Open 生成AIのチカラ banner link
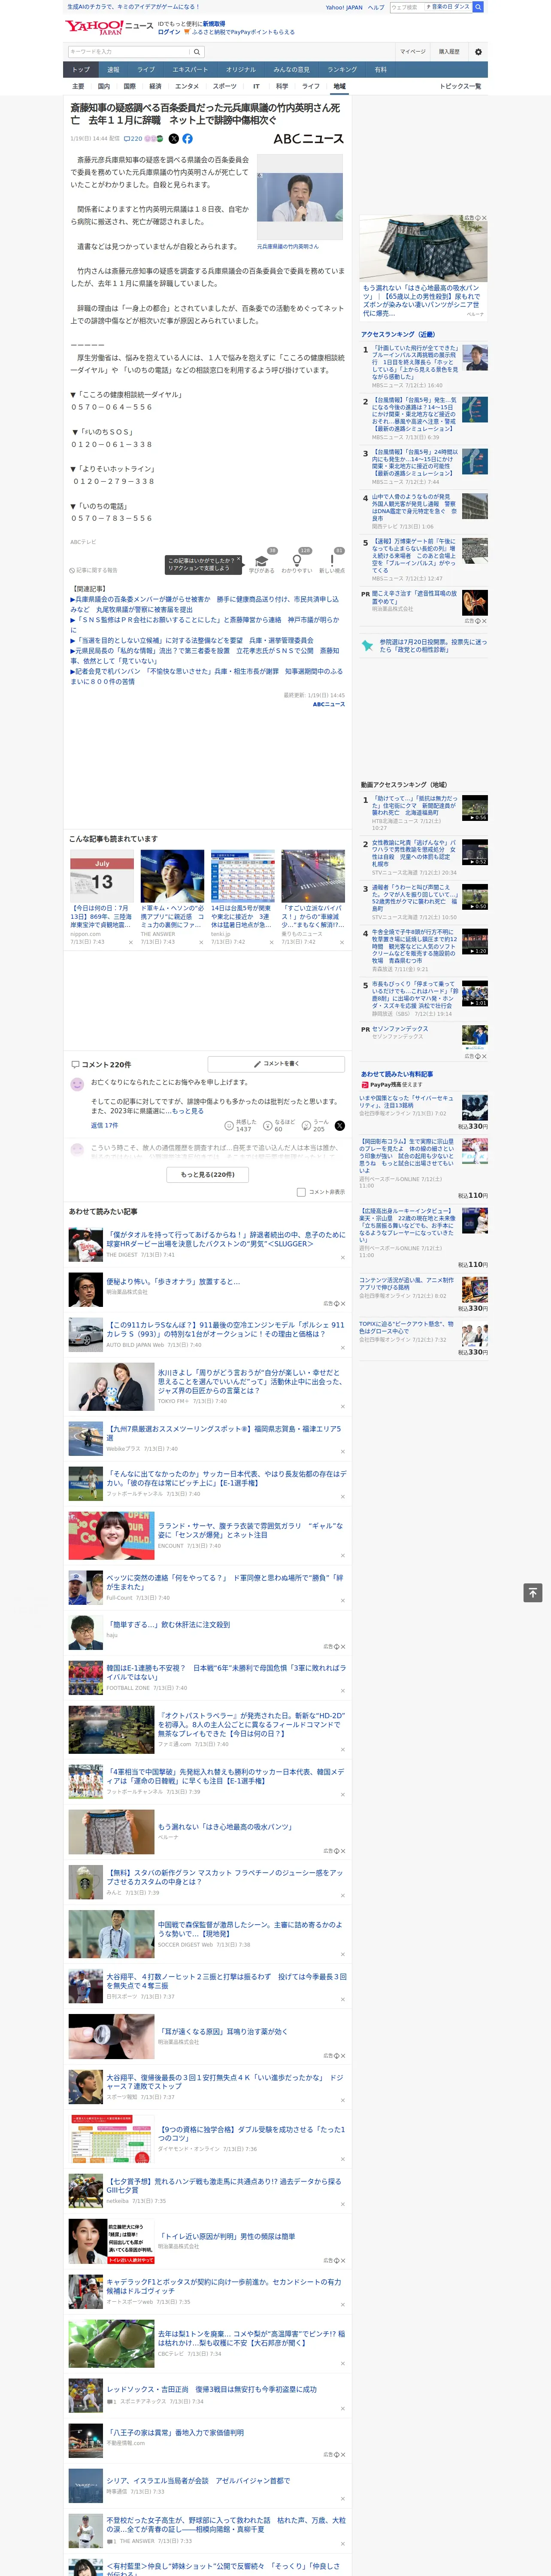Screen dimensions: 551x2576 133,7
